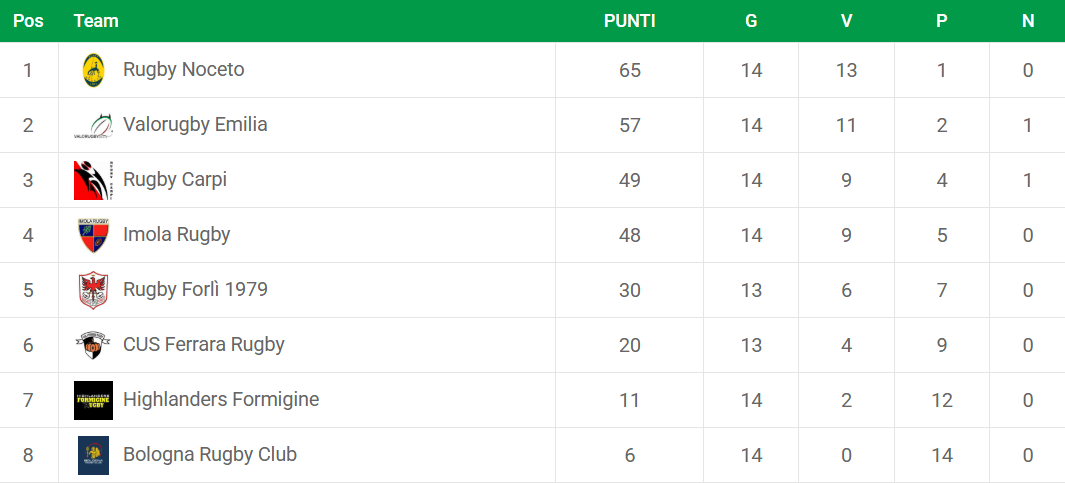This screenshot has width=1065, height=483.
Task: Click the Valorugby Emilia logo icon
Action: coord(94,126)
